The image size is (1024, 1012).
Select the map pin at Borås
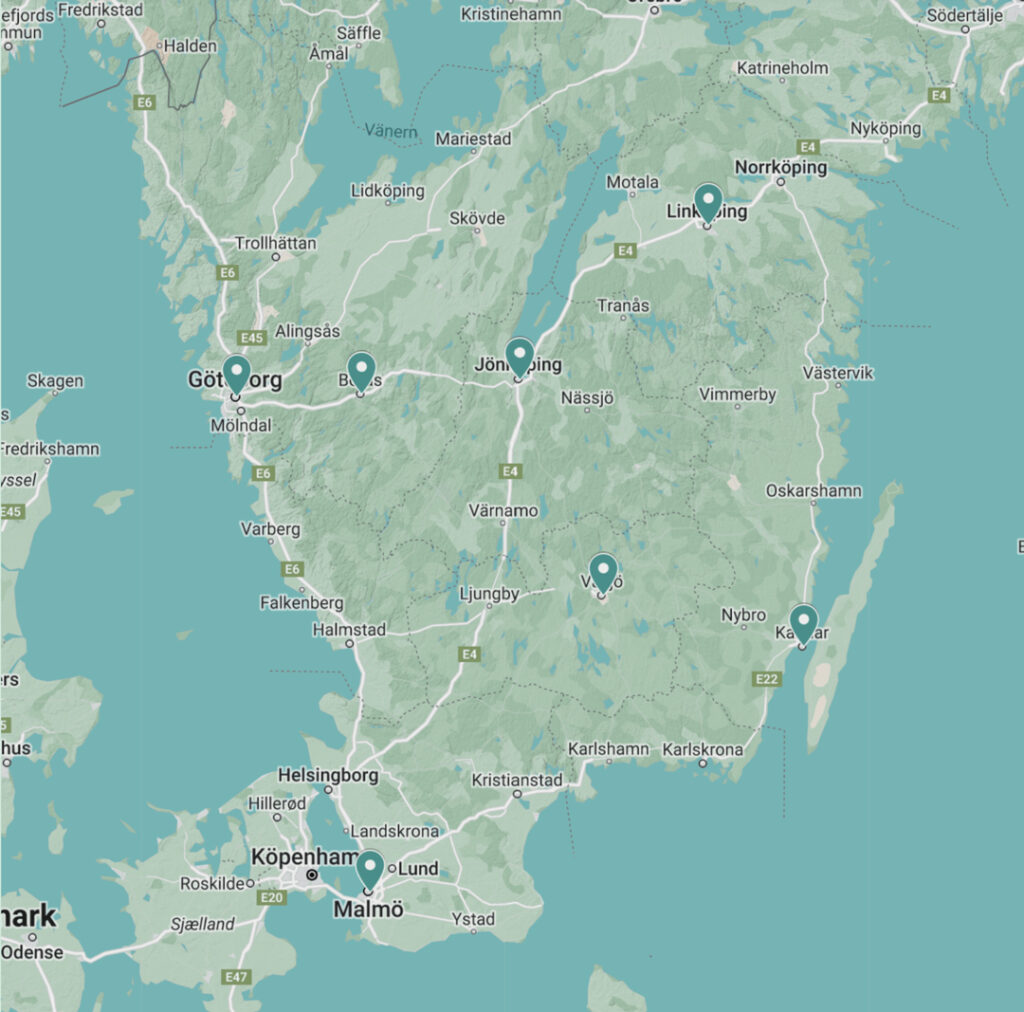point(360,370)
